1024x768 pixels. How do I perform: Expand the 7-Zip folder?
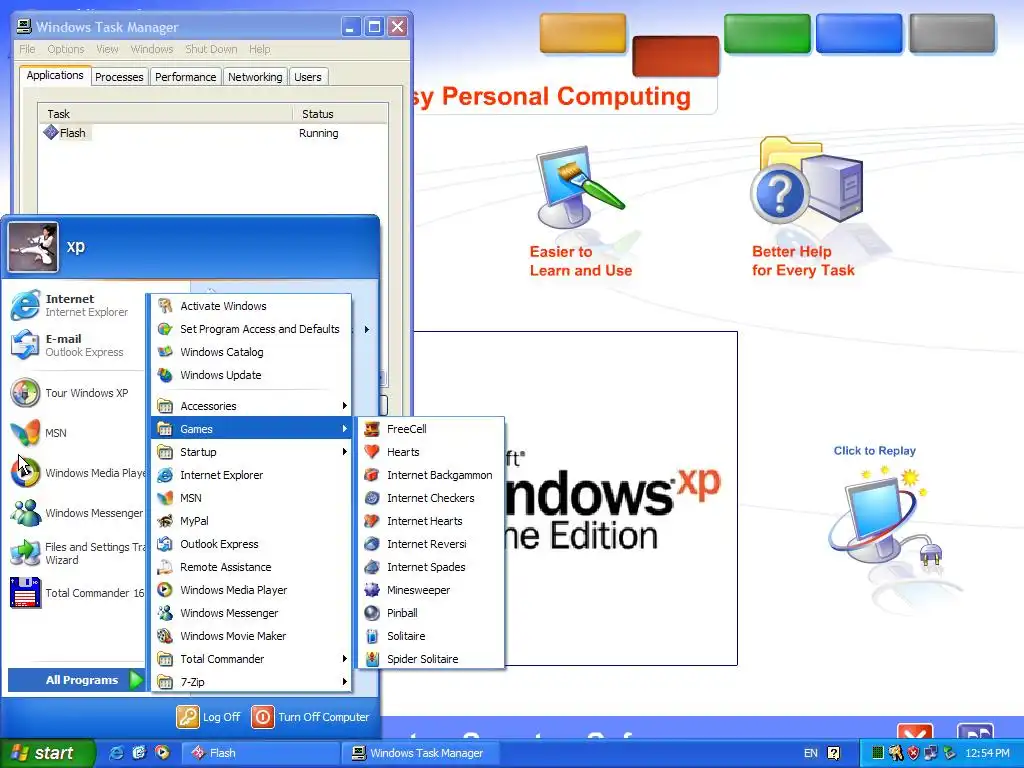[251, 682]
